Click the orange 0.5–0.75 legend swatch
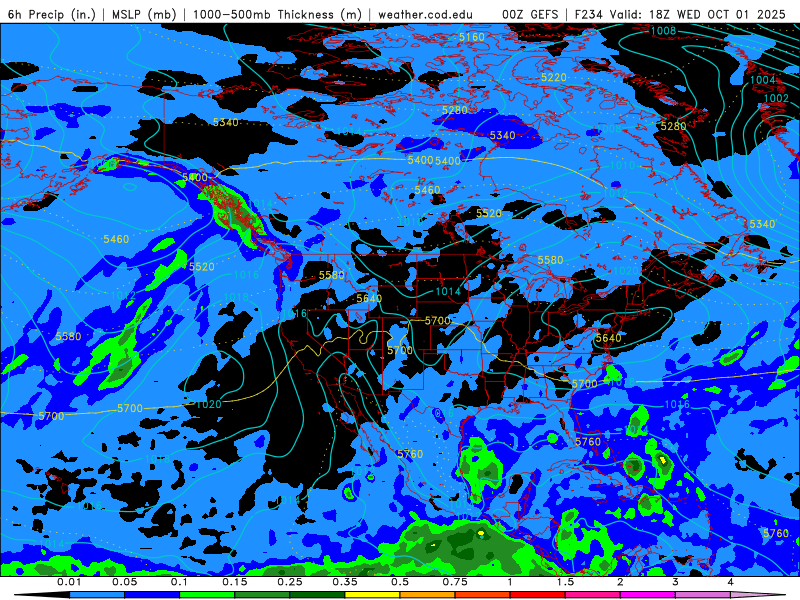 [427, 595]
